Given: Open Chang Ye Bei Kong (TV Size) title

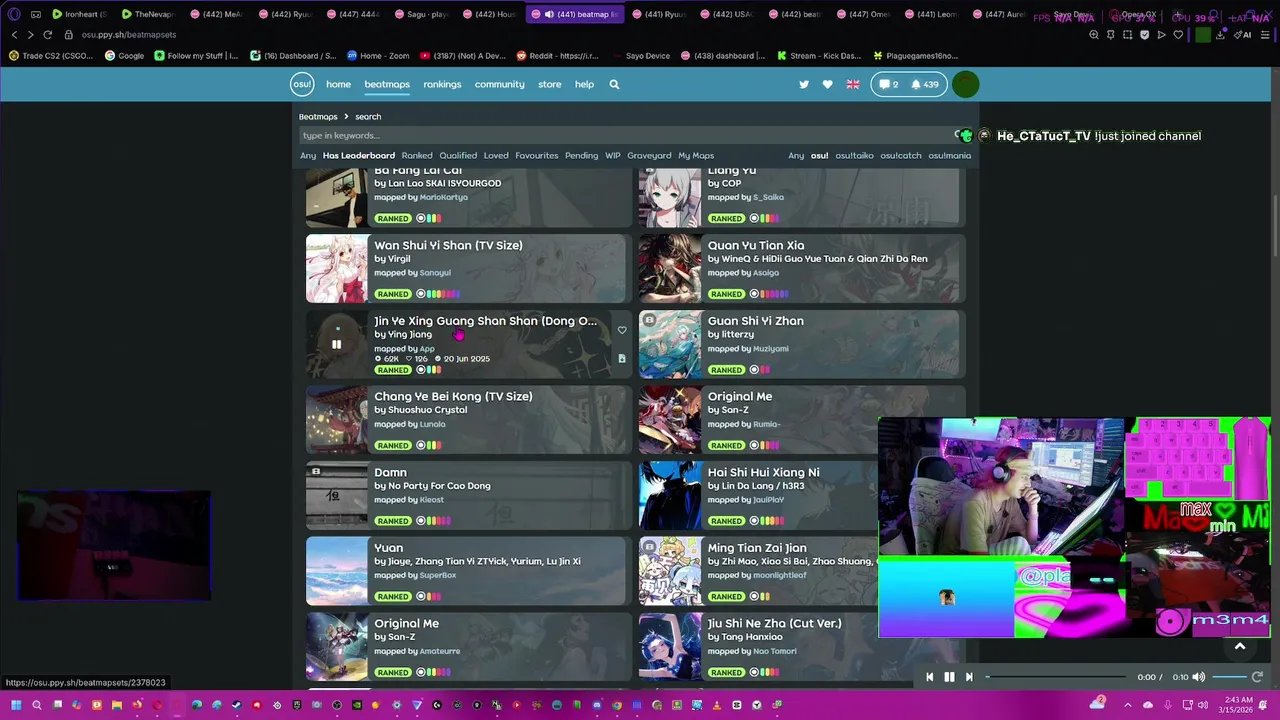Looking at the screenshot, I should [x=453, y=397].
